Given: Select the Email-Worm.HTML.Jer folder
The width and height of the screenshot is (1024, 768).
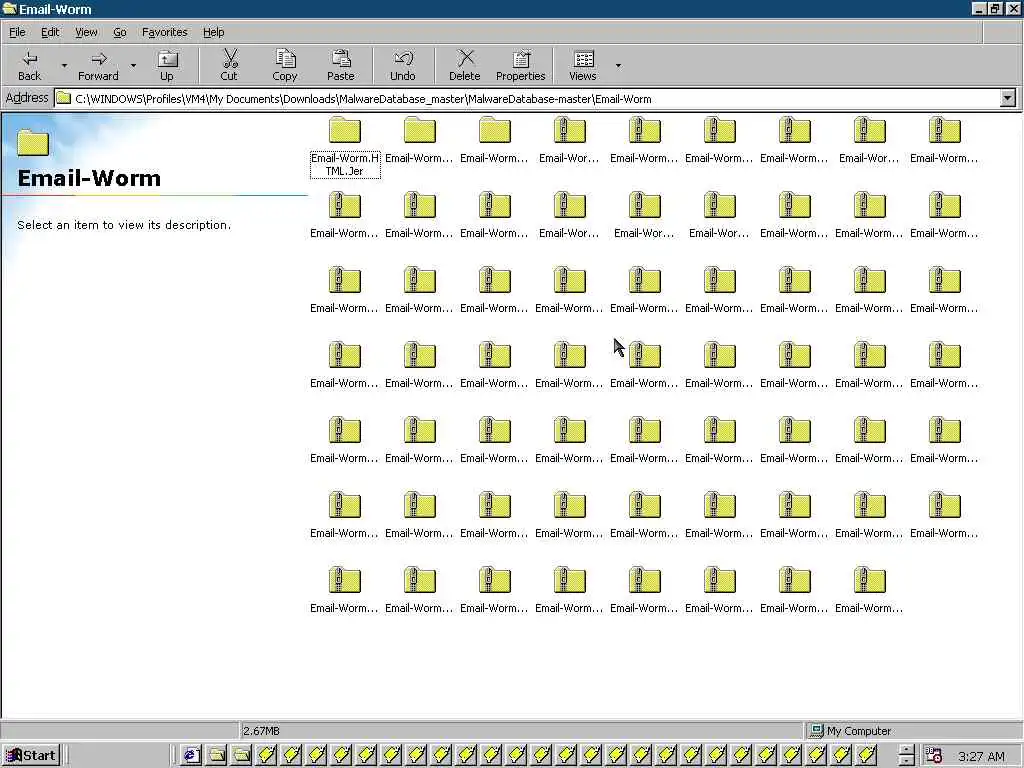Looking at the screenshot, I should click(345, 147).
